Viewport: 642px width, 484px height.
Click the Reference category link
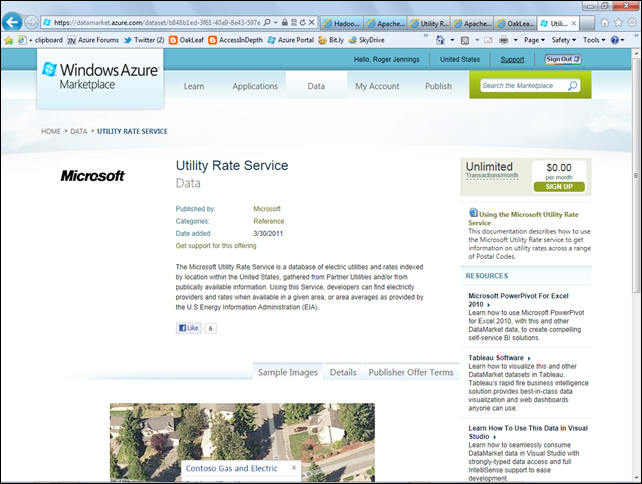coord(269,221)
